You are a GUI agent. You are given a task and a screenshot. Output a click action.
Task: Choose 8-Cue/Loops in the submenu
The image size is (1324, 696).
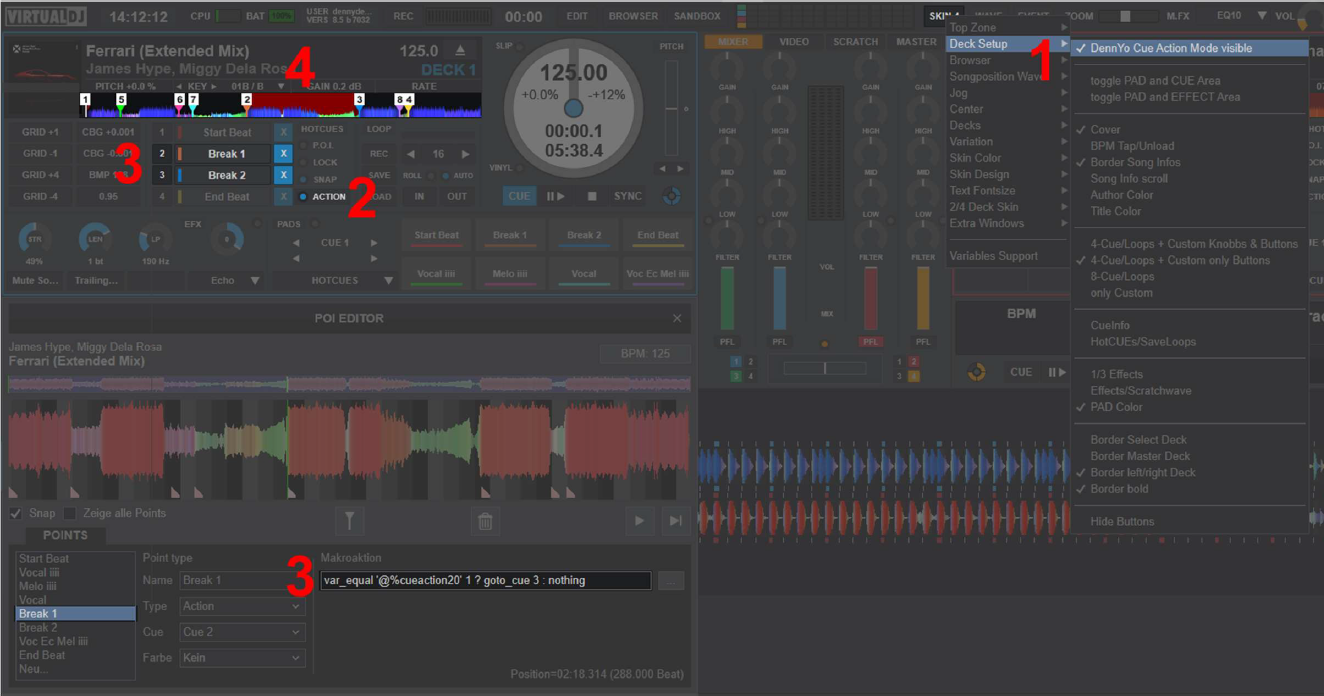point(1189,277)
